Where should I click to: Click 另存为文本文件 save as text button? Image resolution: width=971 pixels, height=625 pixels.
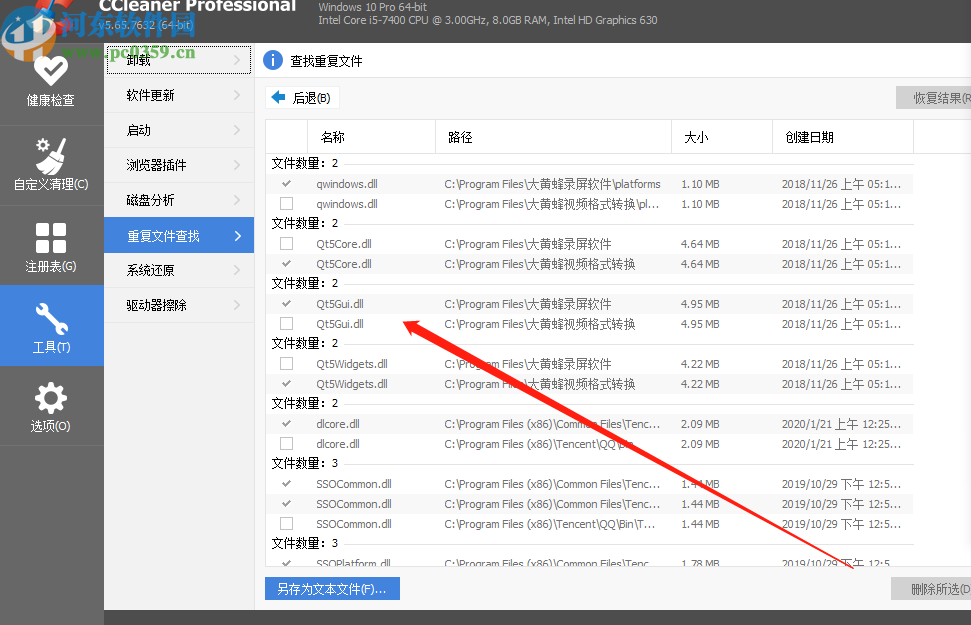[x=331, y=588]
